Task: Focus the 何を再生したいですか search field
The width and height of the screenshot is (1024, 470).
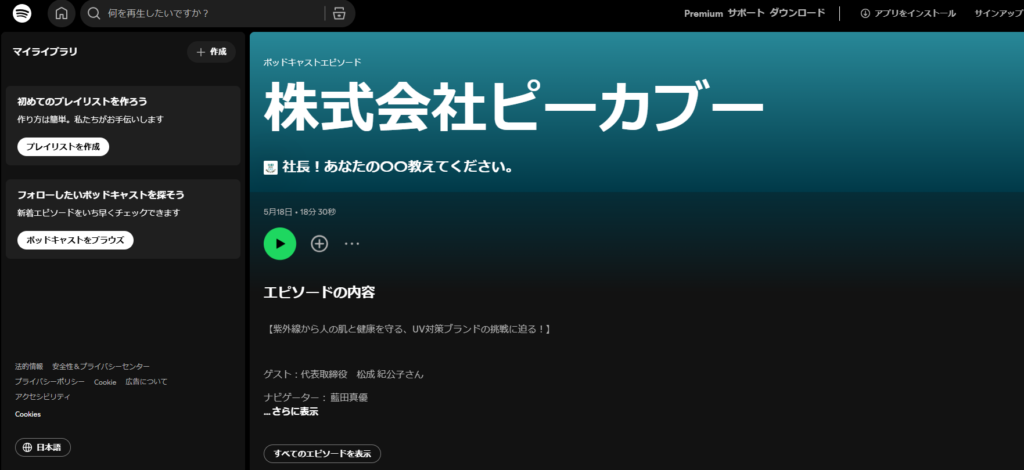Action: point(212,13)
